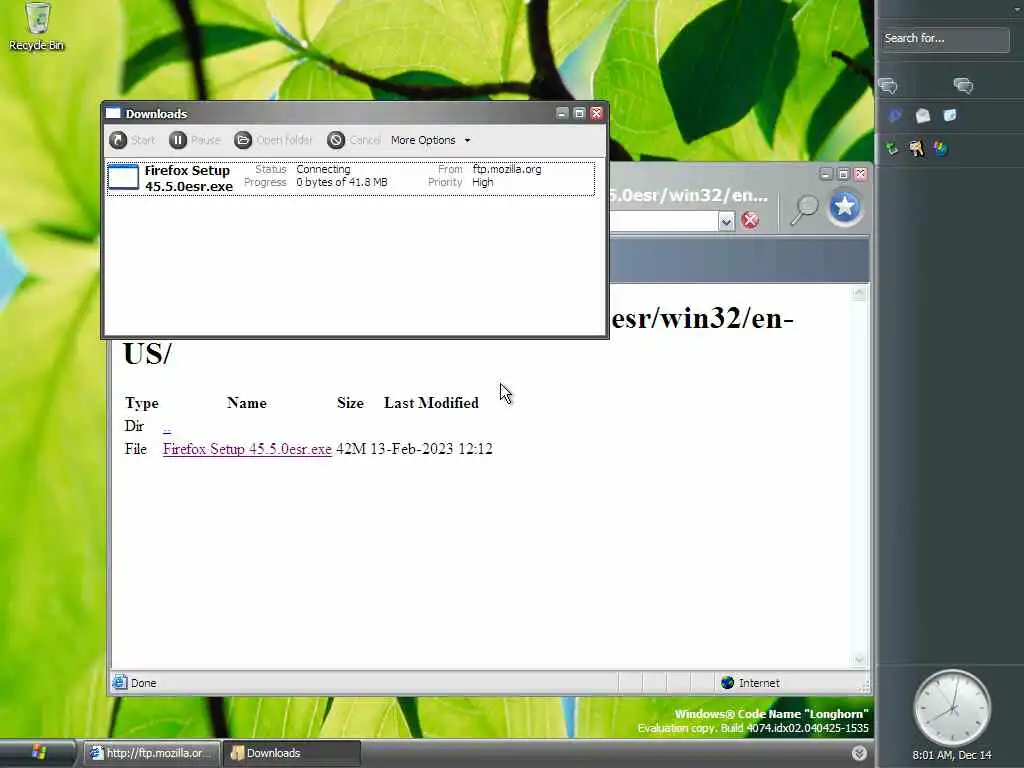Click Open folder in Downloads toolbar
Image resolution: width=1024 pixels, height=768 pixels.
click(274, 140)
